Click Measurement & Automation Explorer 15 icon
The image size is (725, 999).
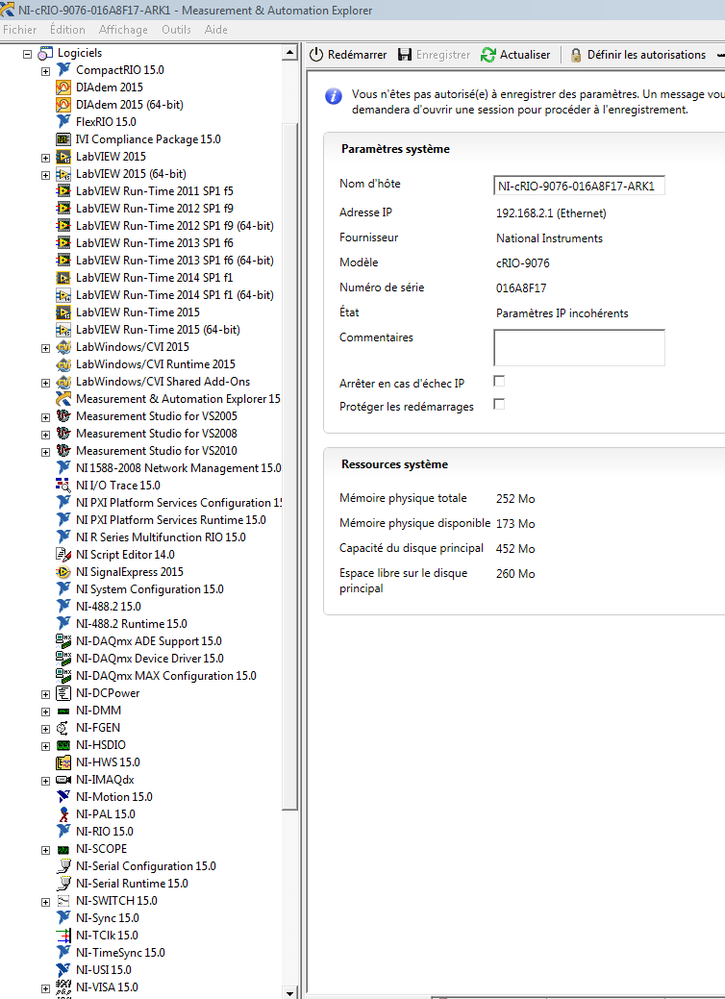point(63,399)
